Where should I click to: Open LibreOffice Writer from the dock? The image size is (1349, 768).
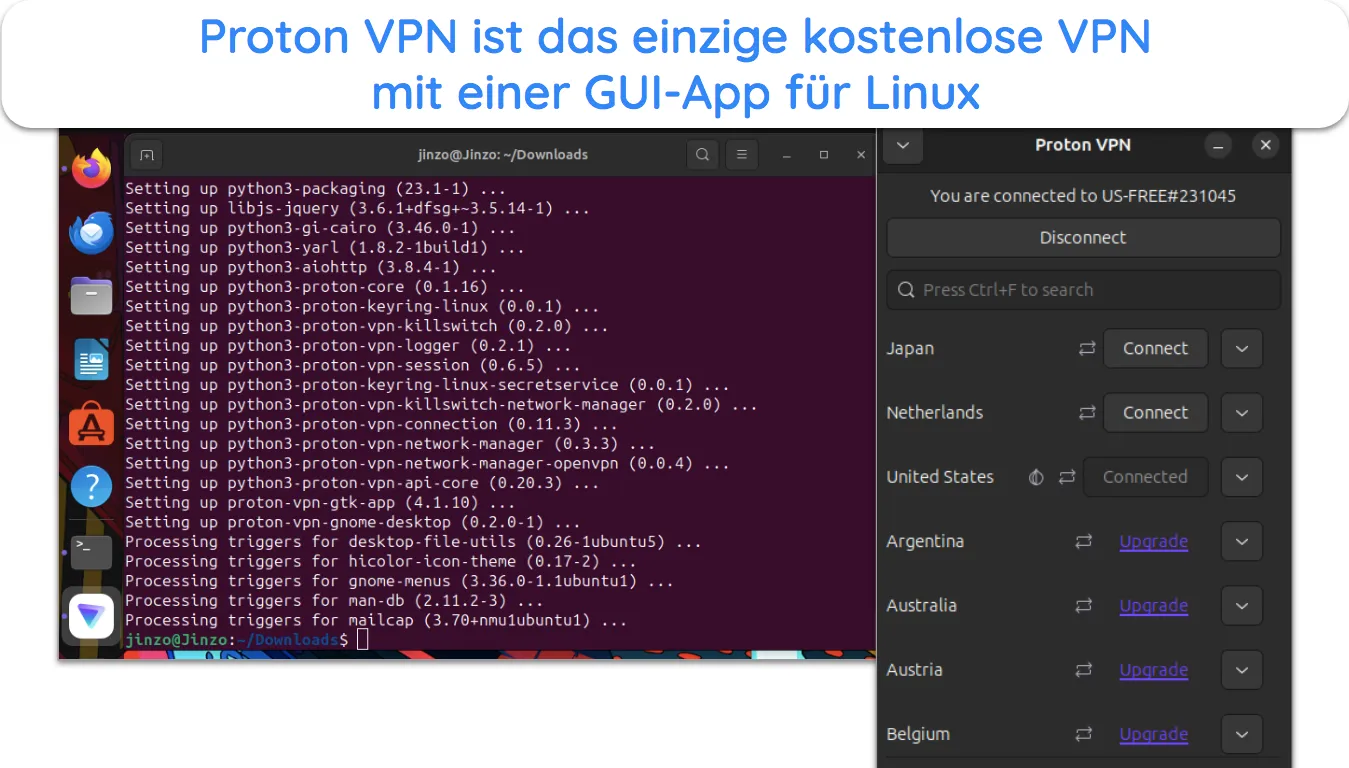(91, 359)
